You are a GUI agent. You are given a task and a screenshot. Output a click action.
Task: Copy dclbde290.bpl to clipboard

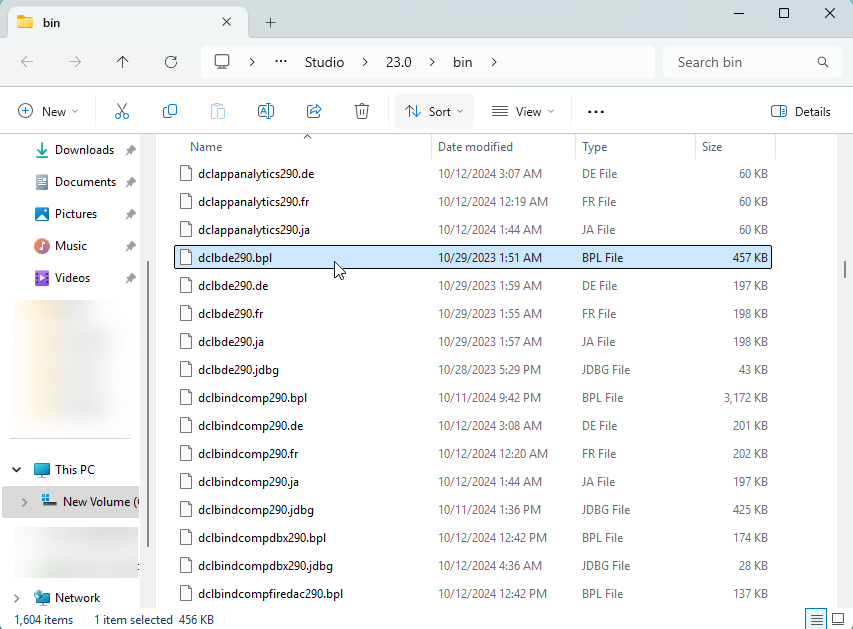pos(170,111)
